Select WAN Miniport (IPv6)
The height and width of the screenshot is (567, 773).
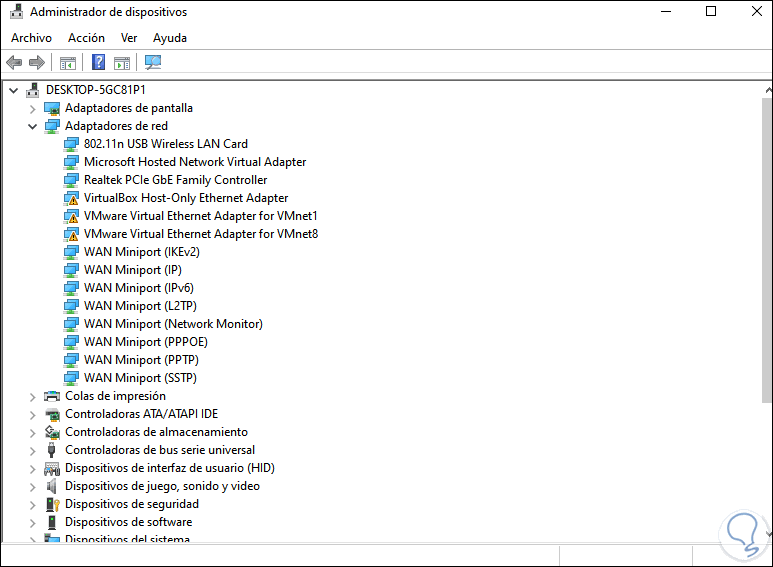pos(139,288)
